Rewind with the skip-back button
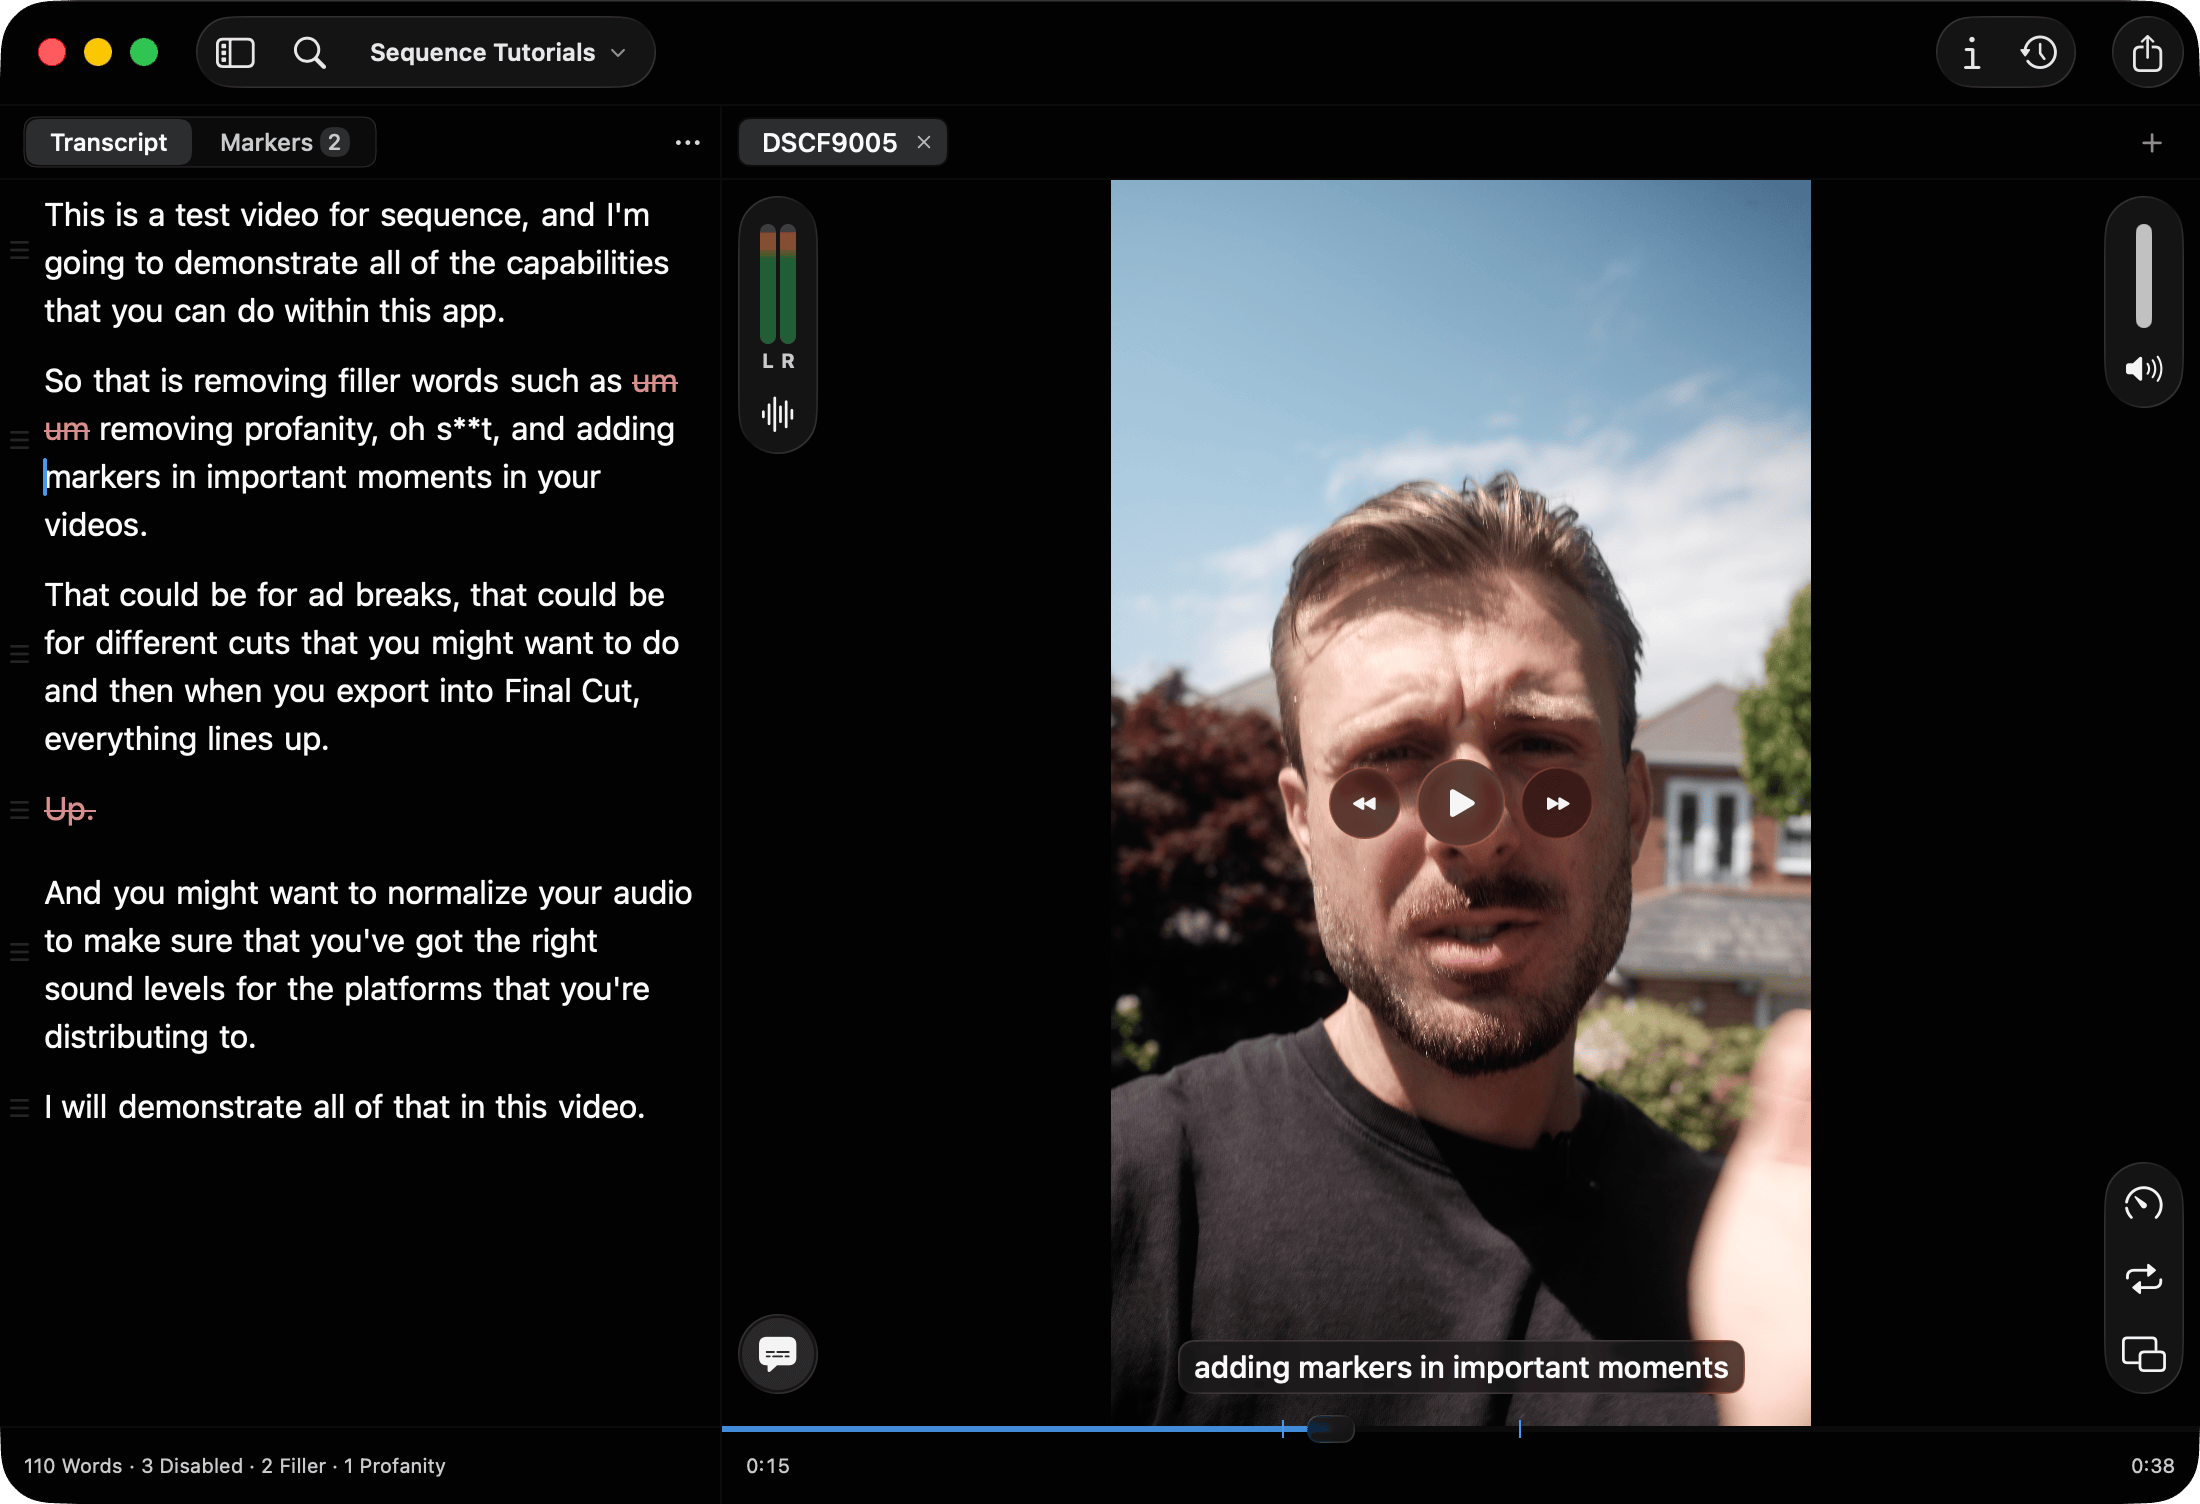This screenshot has width=2200, height=1504. pos(1364,803)
